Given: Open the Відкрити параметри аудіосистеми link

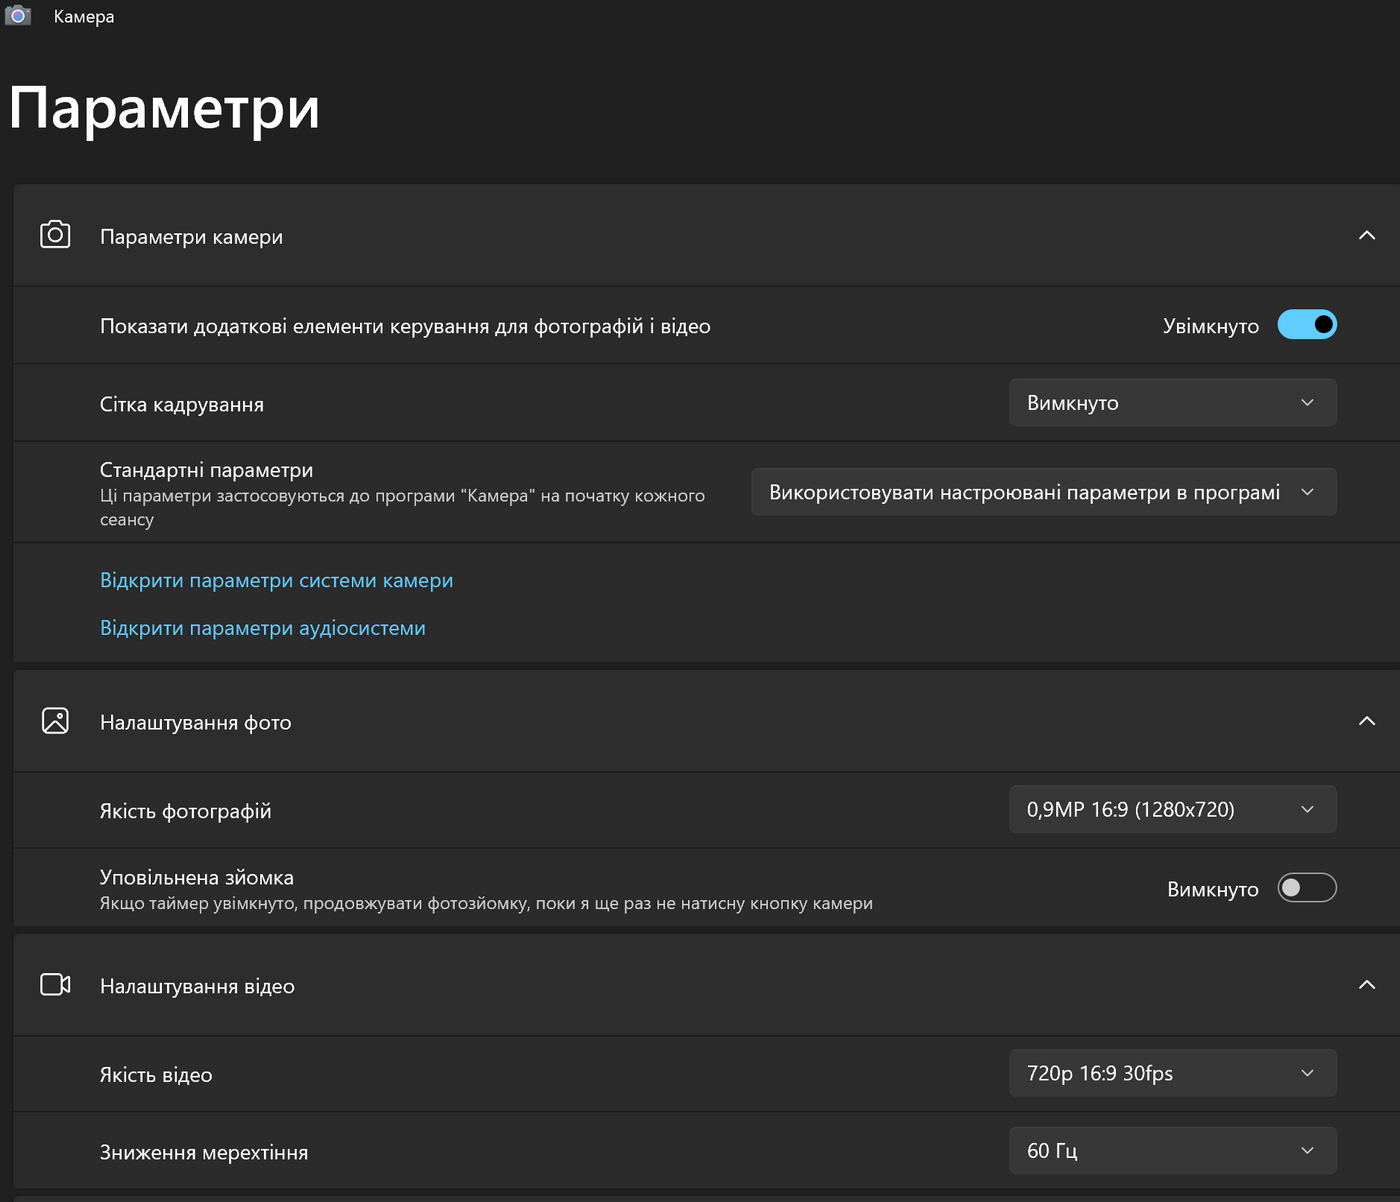Looking at the screenshot, I should coord(263,629).
